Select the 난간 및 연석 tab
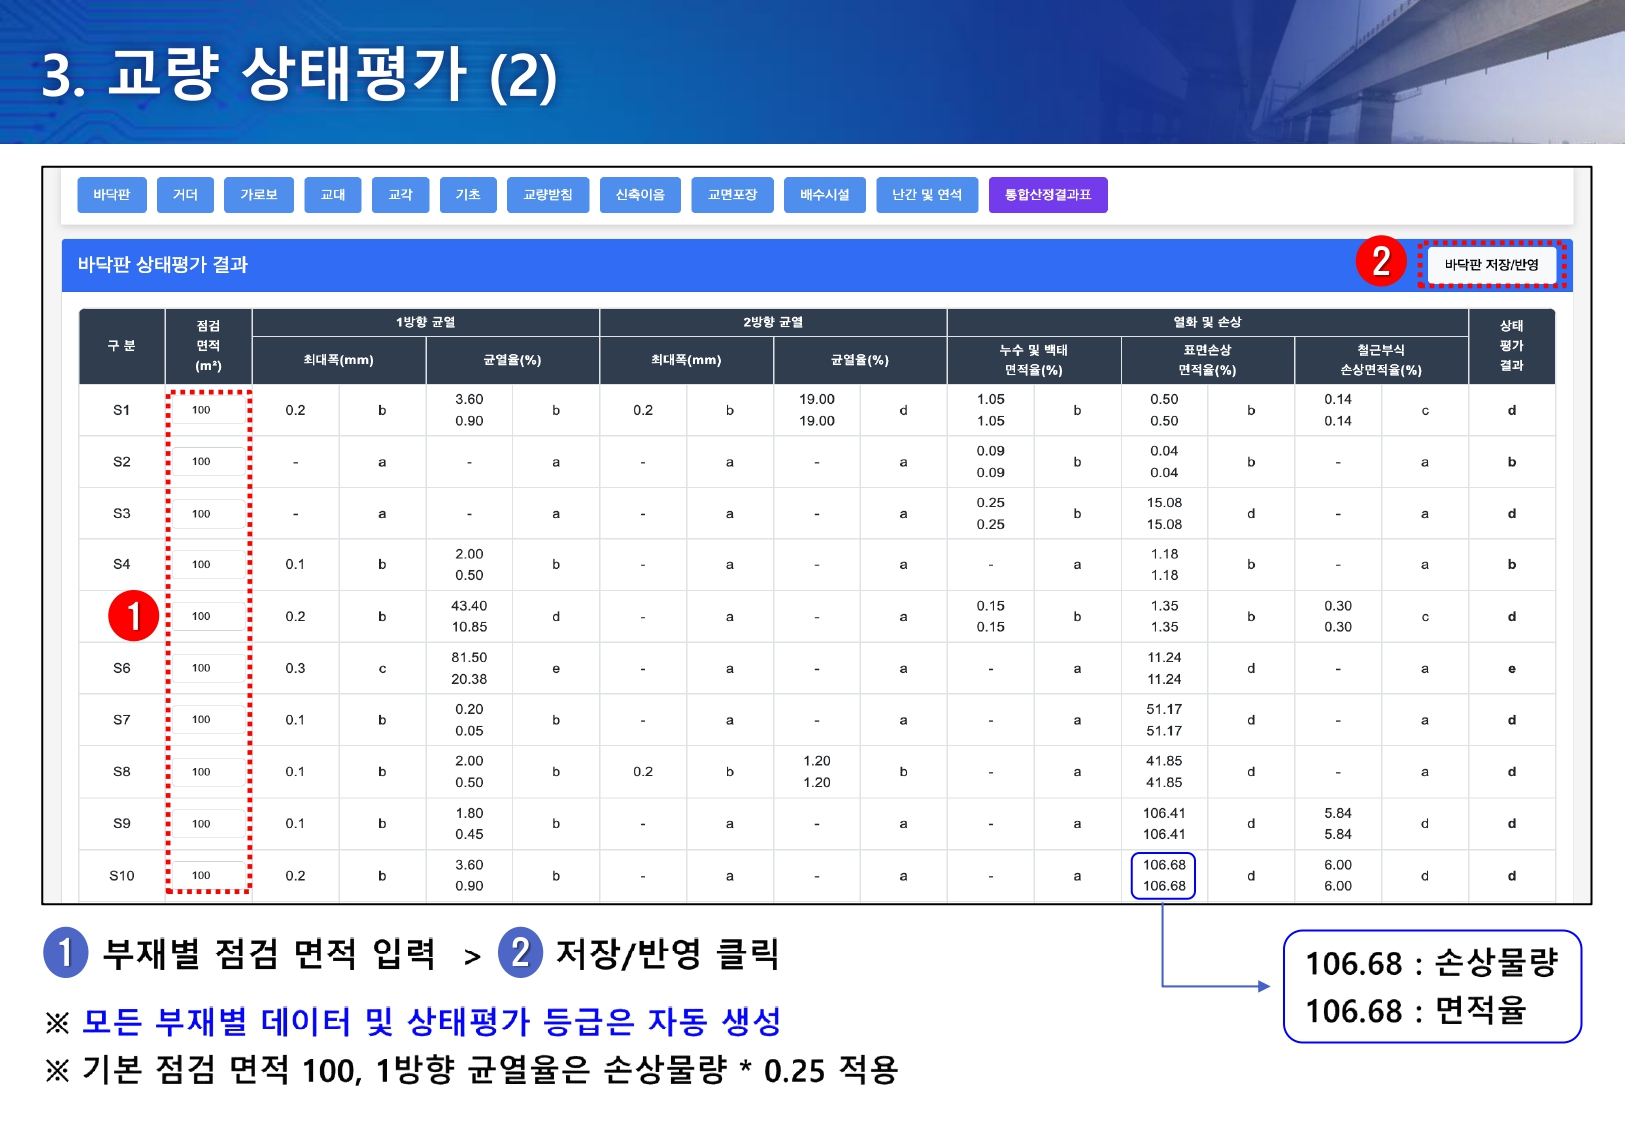The width and height of the screenshot is (1625, 1125). [926, 195]
